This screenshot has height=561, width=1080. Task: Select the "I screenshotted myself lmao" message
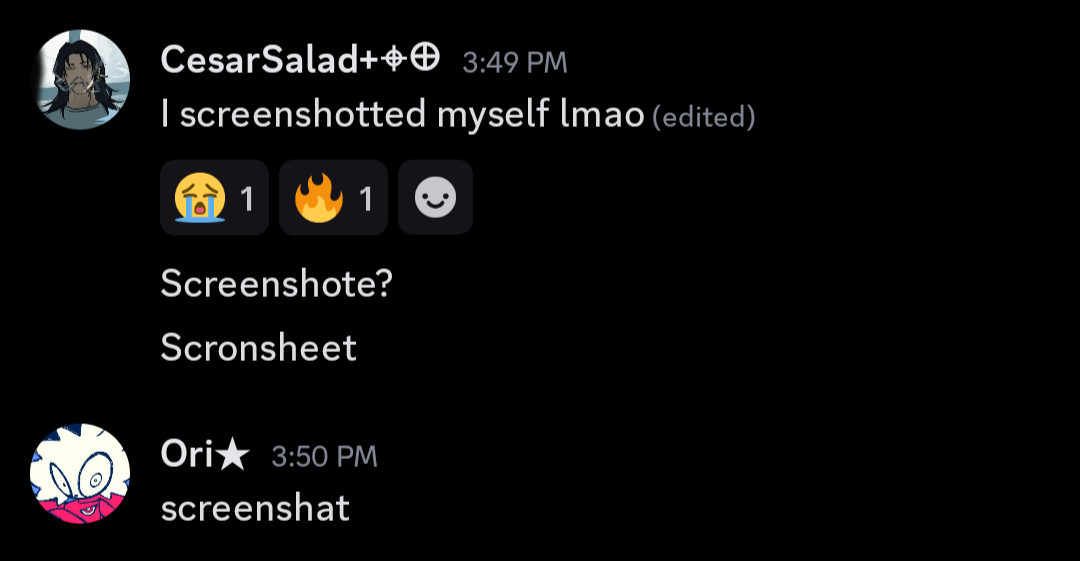tap(400, 115)
